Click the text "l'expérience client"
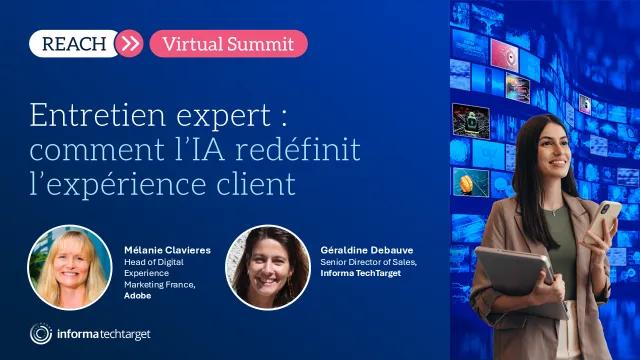 [162, 184]
